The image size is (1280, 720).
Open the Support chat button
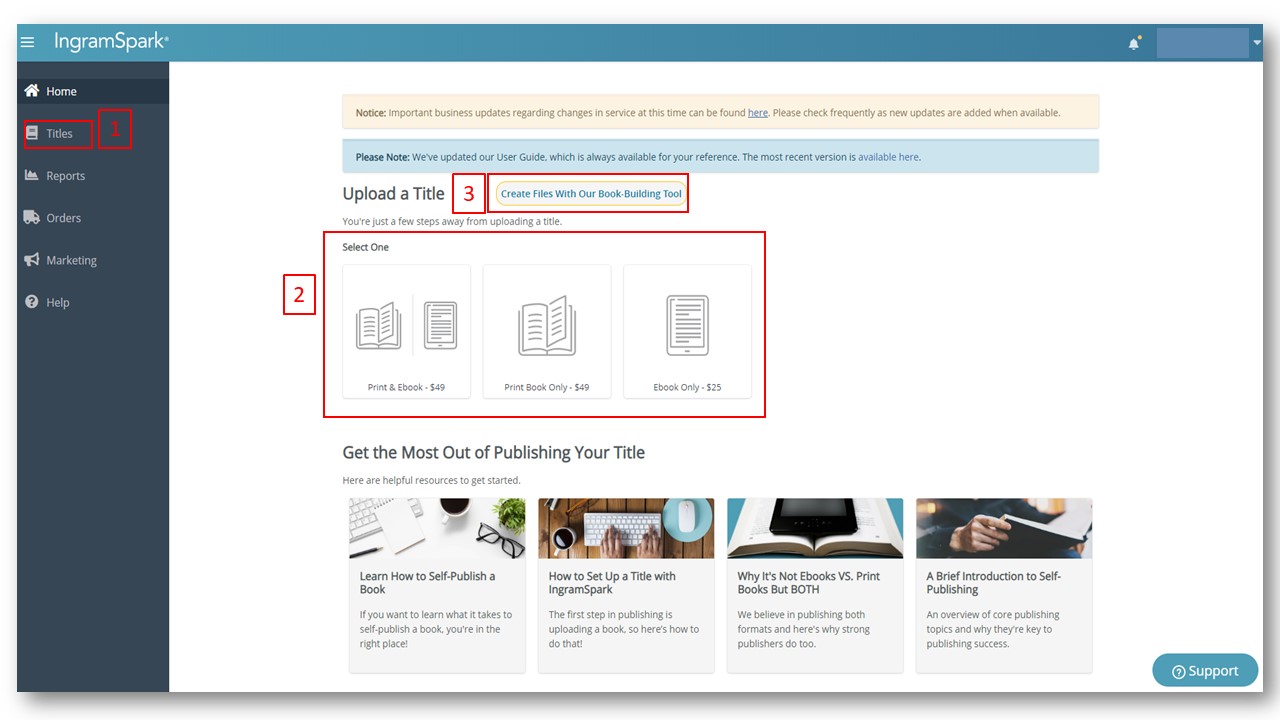coord(1205,670)
